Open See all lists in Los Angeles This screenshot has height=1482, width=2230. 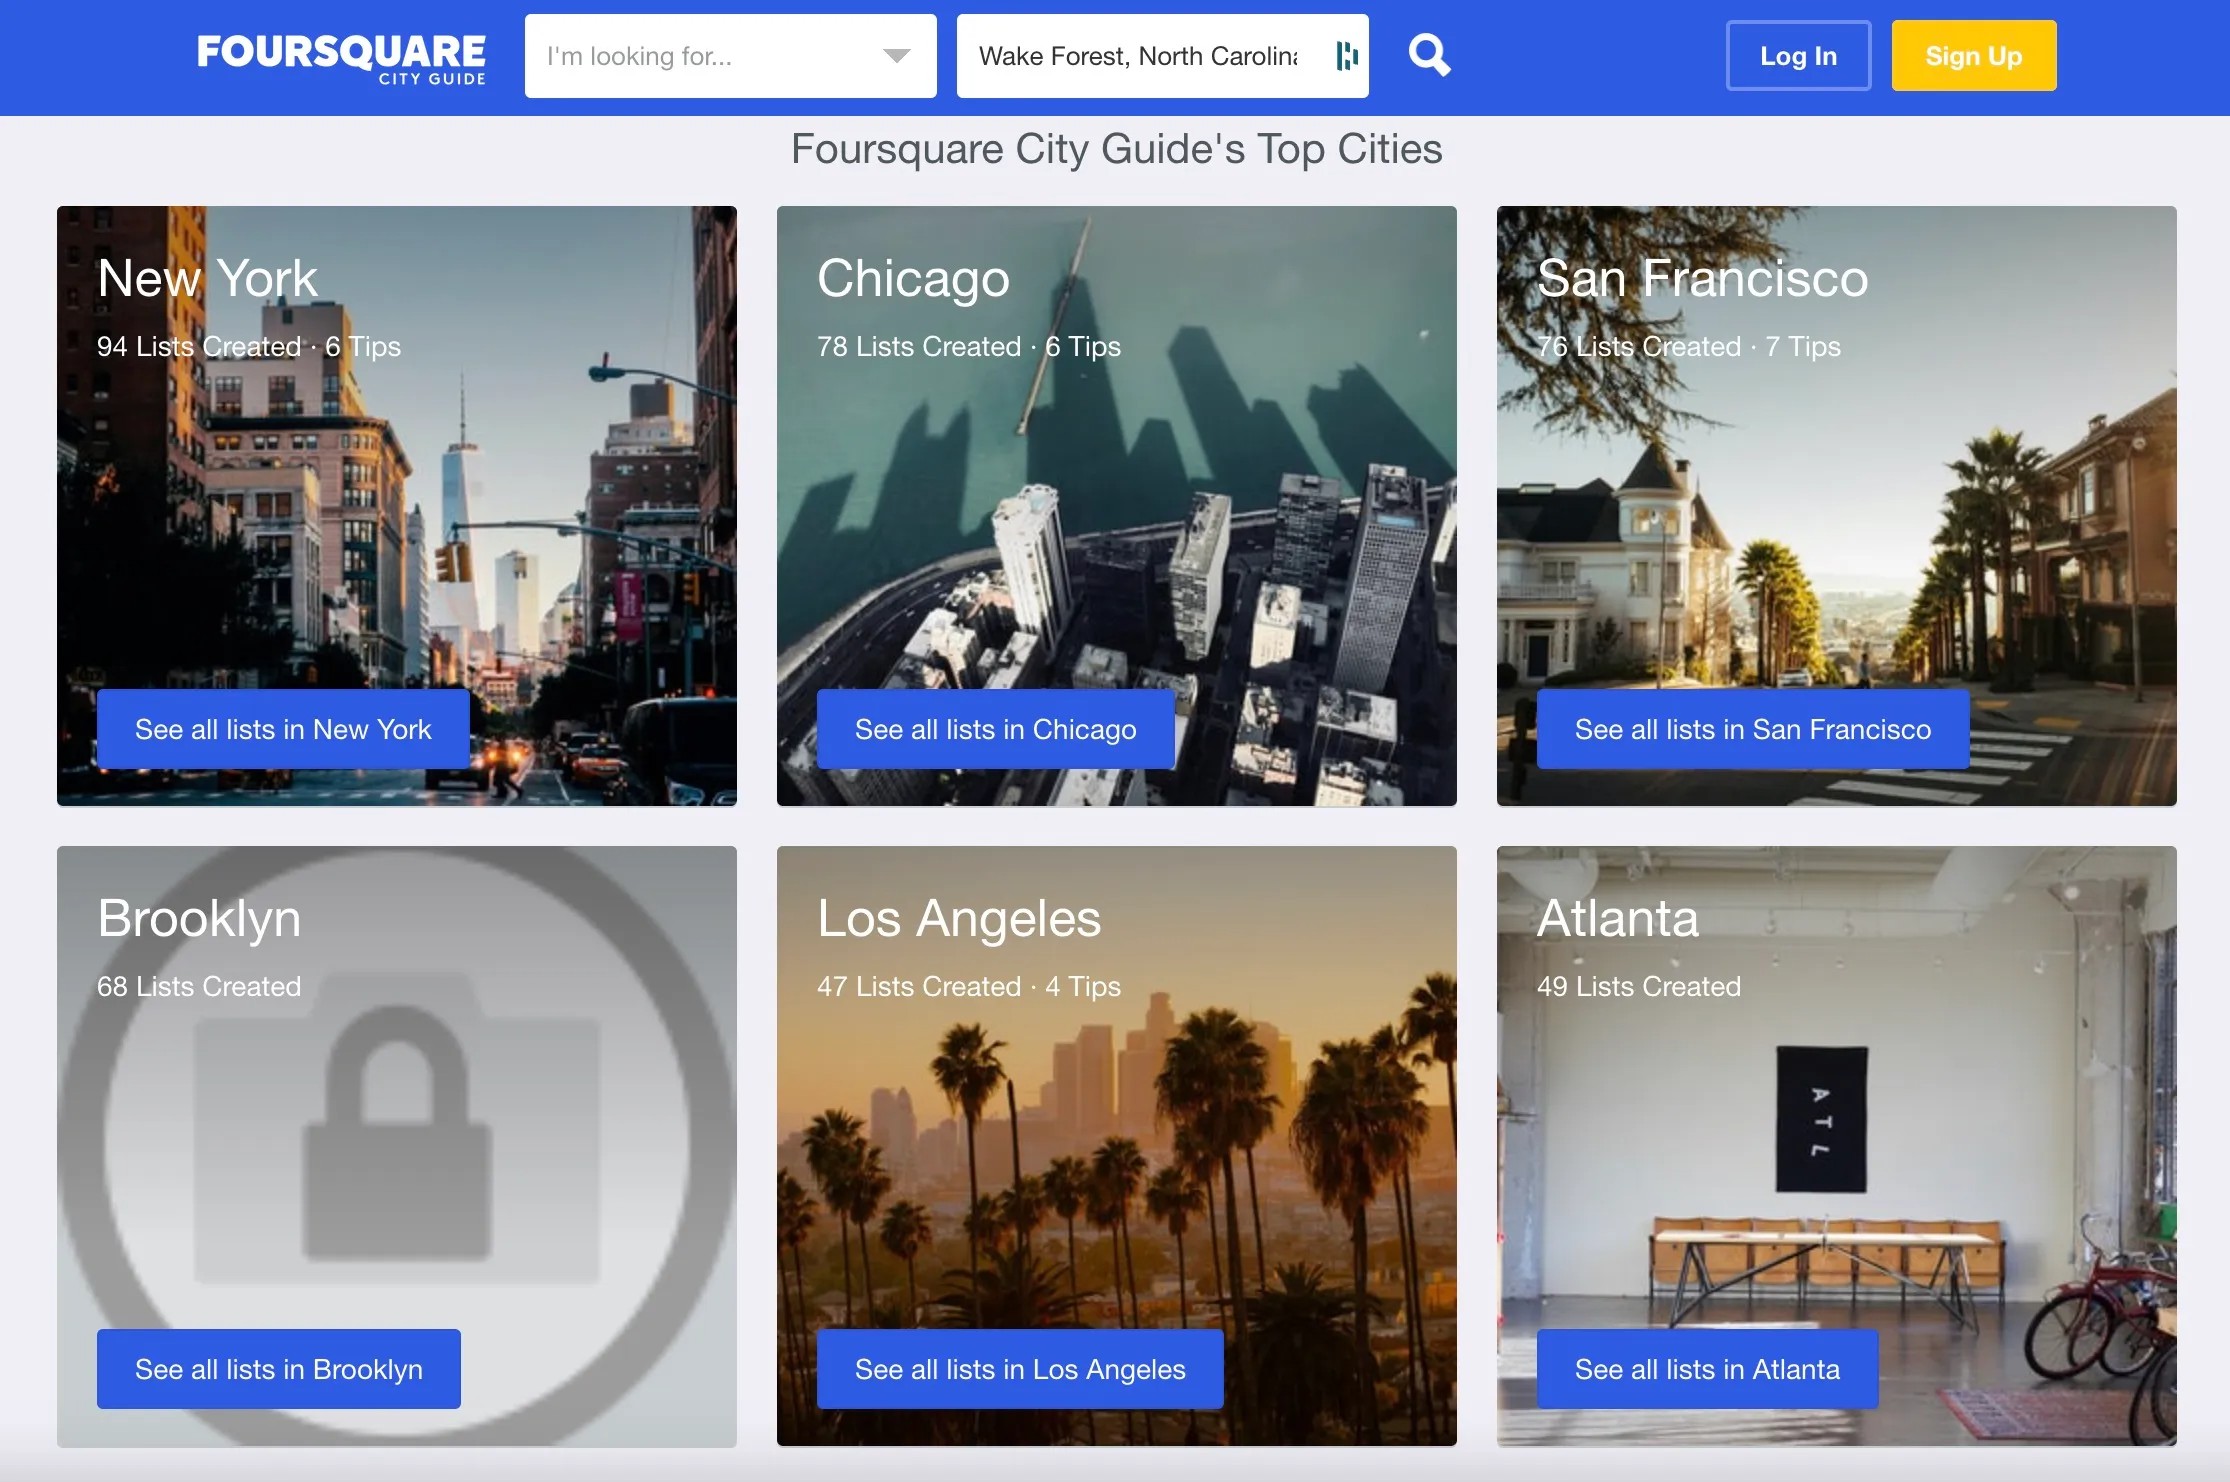click(x=1019, y=1369)
